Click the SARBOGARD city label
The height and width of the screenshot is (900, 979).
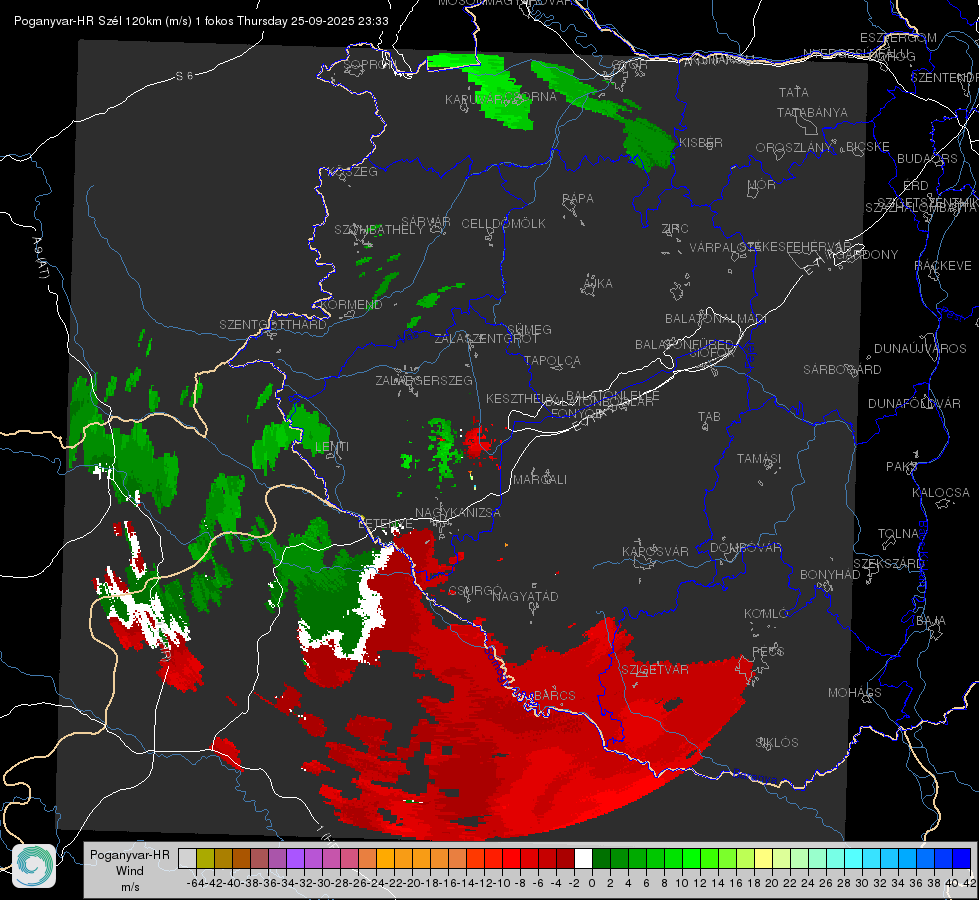[842, 369]
